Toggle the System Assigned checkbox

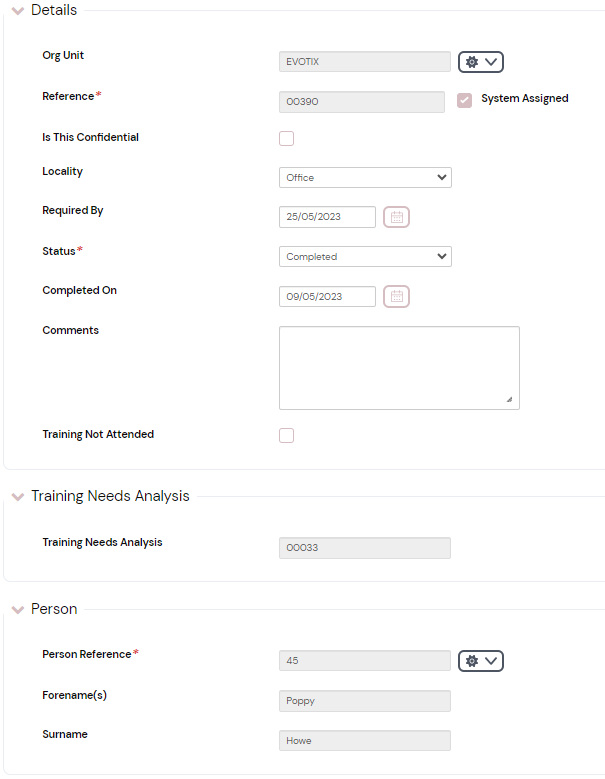tap(464, 100)
